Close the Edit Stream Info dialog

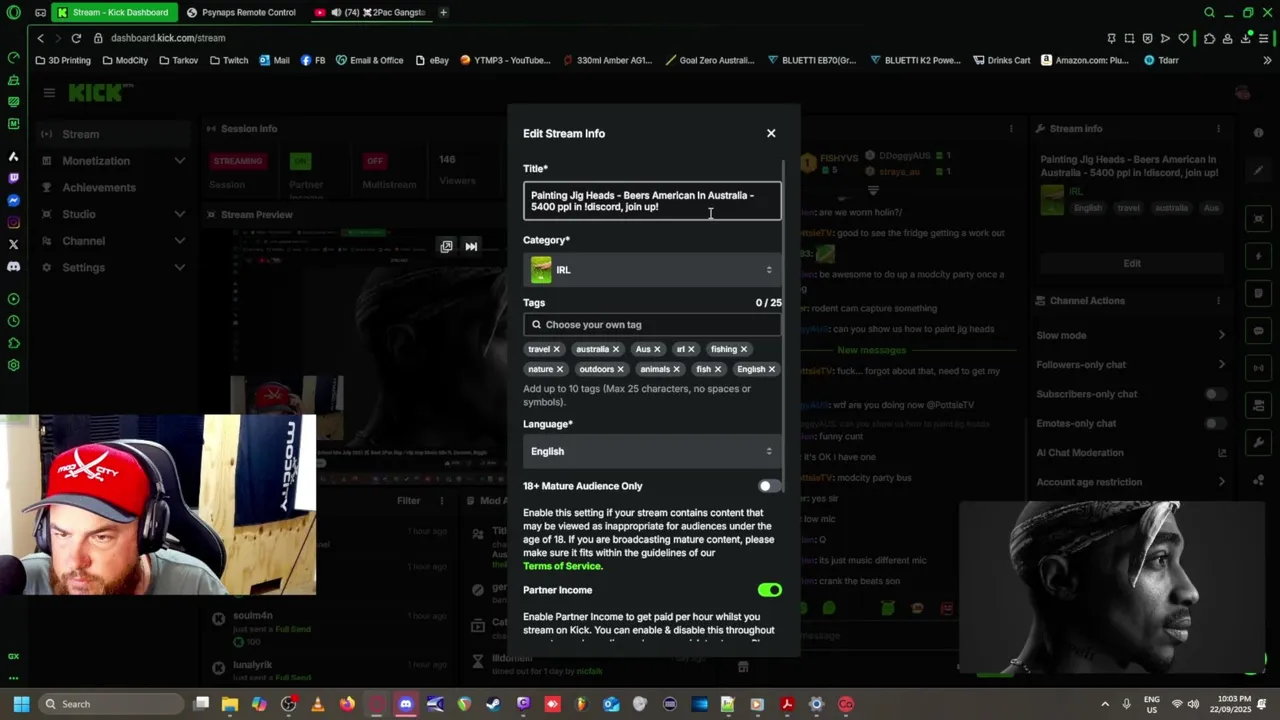point(771,133)
